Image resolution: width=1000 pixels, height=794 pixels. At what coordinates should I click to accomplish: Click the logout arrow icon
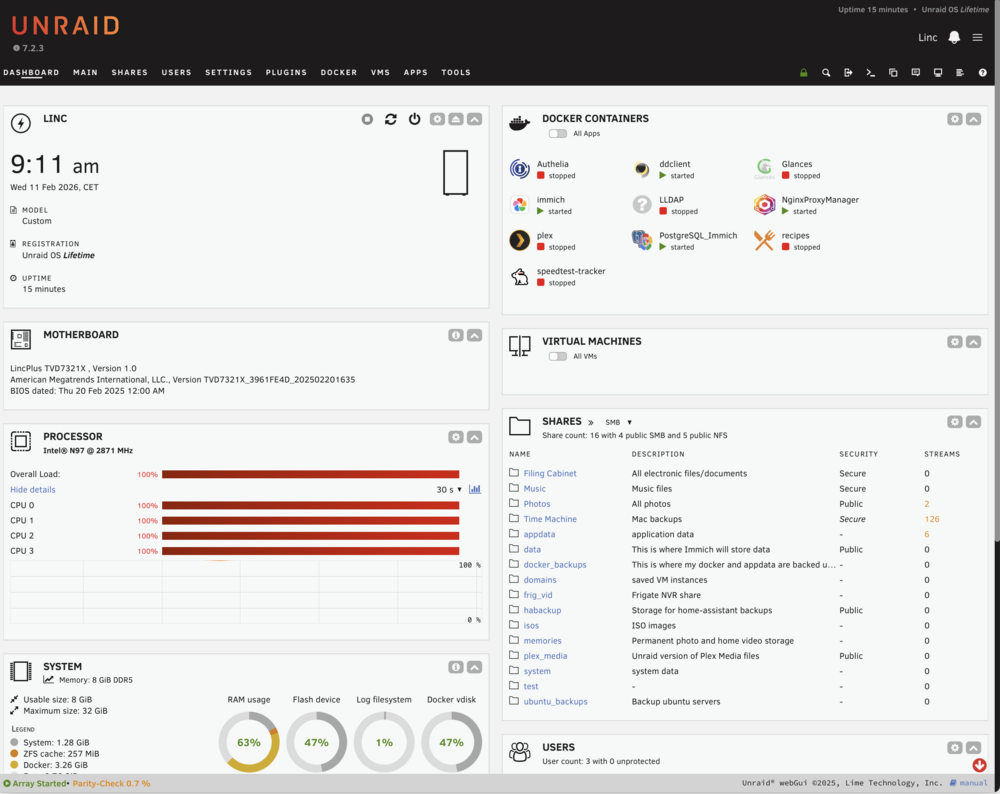848,73
